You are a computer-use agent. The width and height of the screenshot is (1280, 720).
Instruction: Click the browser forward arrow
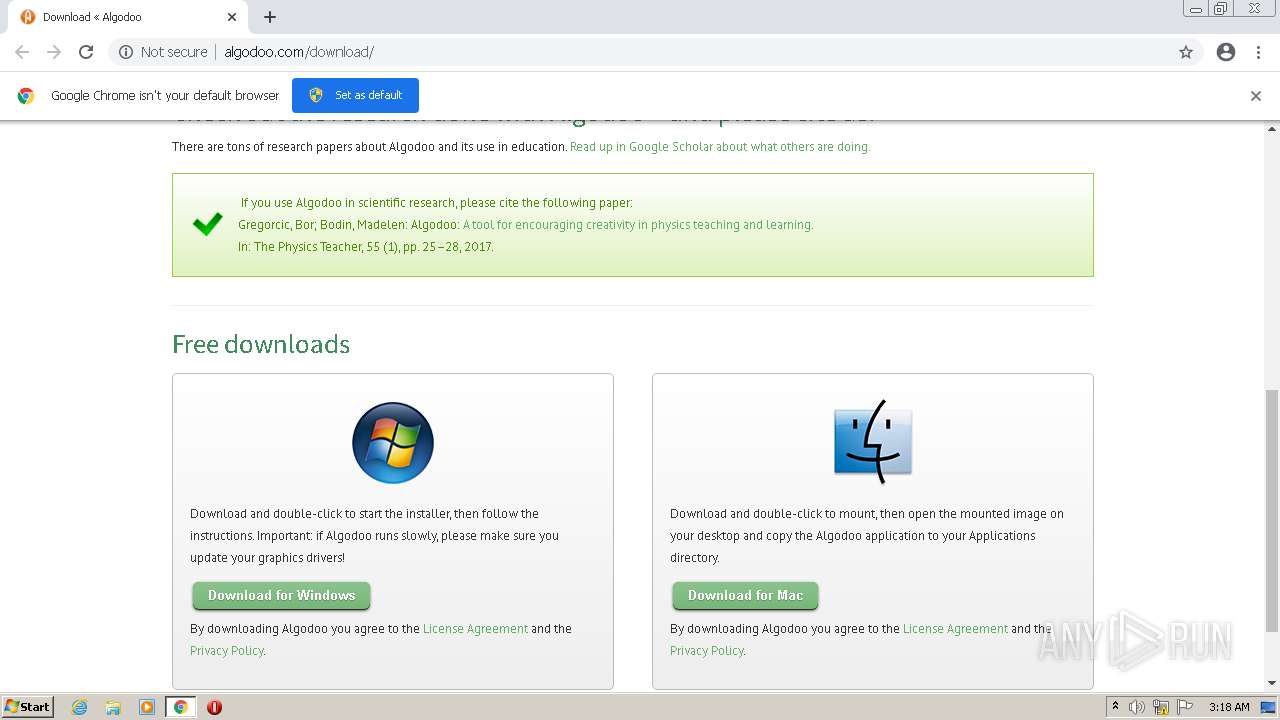54,52
